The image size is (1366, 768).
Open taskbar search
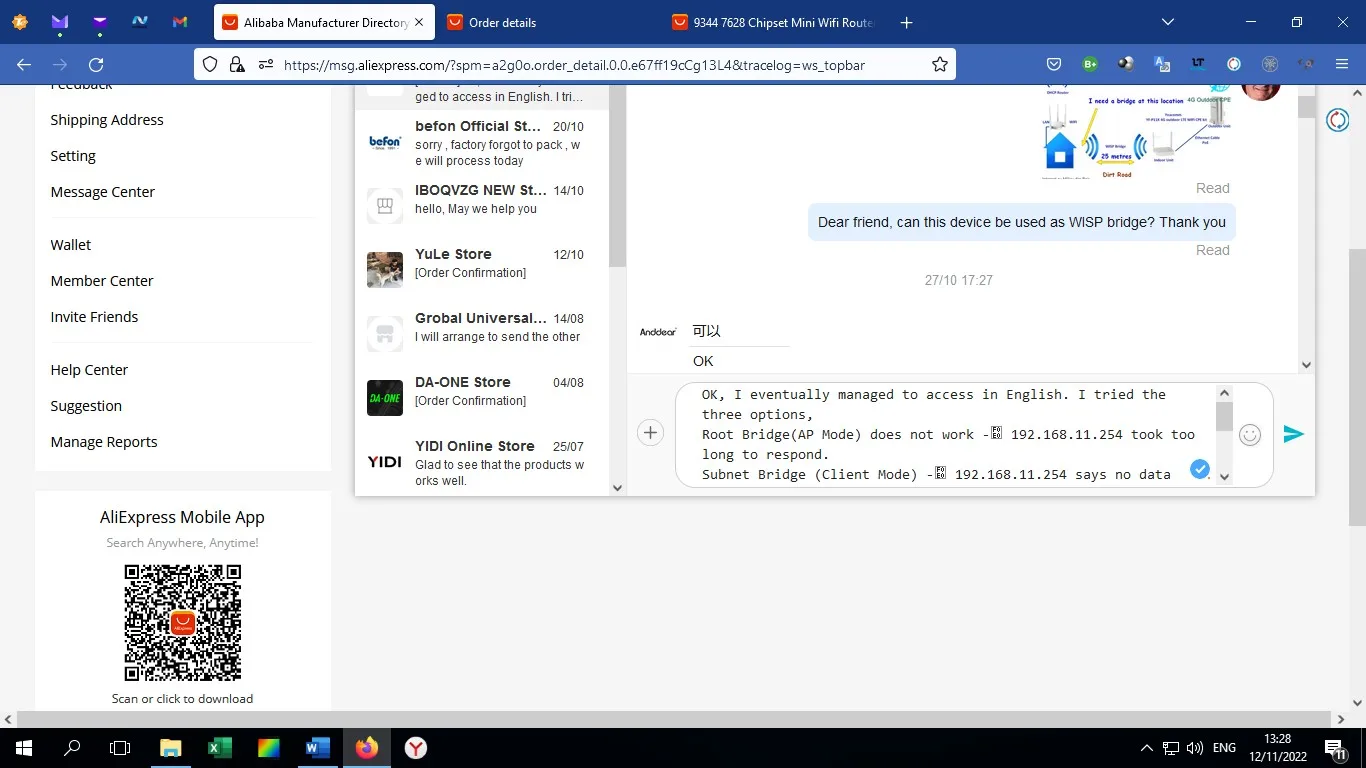[72, 748]
